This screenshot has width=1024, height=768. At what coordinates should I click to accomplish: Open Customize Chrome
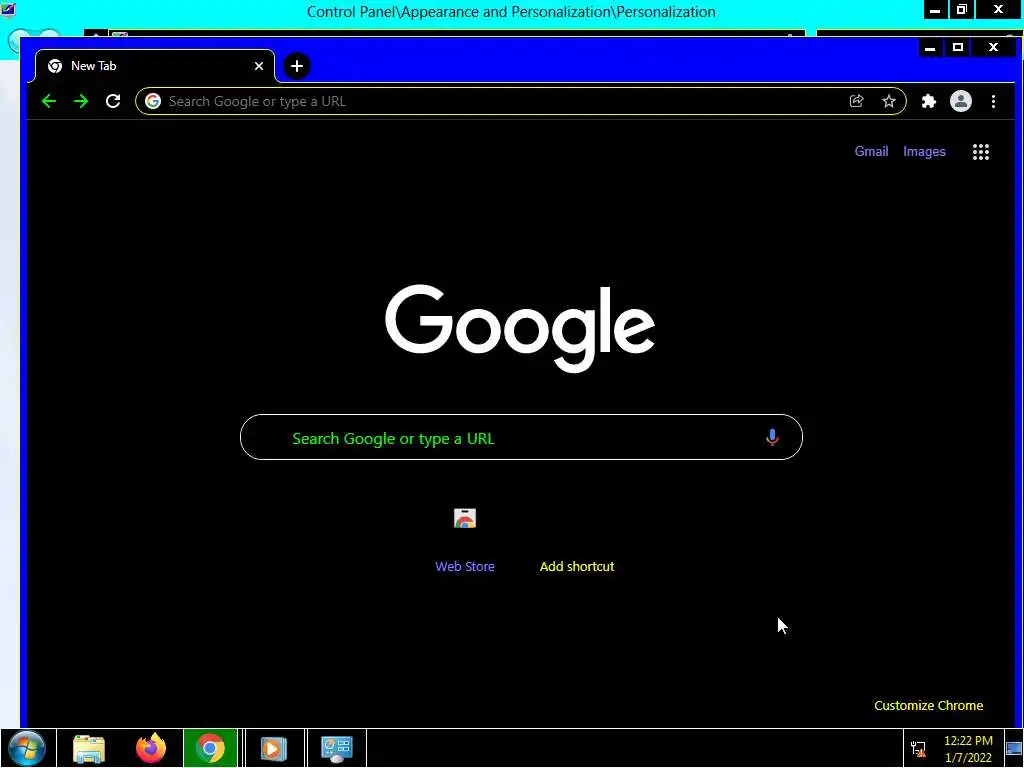click(x=928, y=705)
